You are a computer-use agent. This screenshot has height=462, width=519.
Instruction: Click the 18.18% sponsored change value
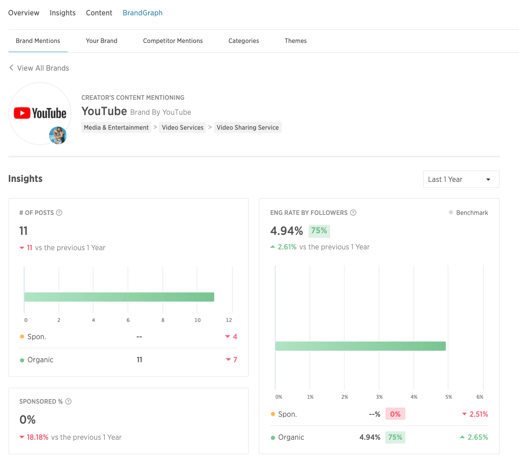37,437
